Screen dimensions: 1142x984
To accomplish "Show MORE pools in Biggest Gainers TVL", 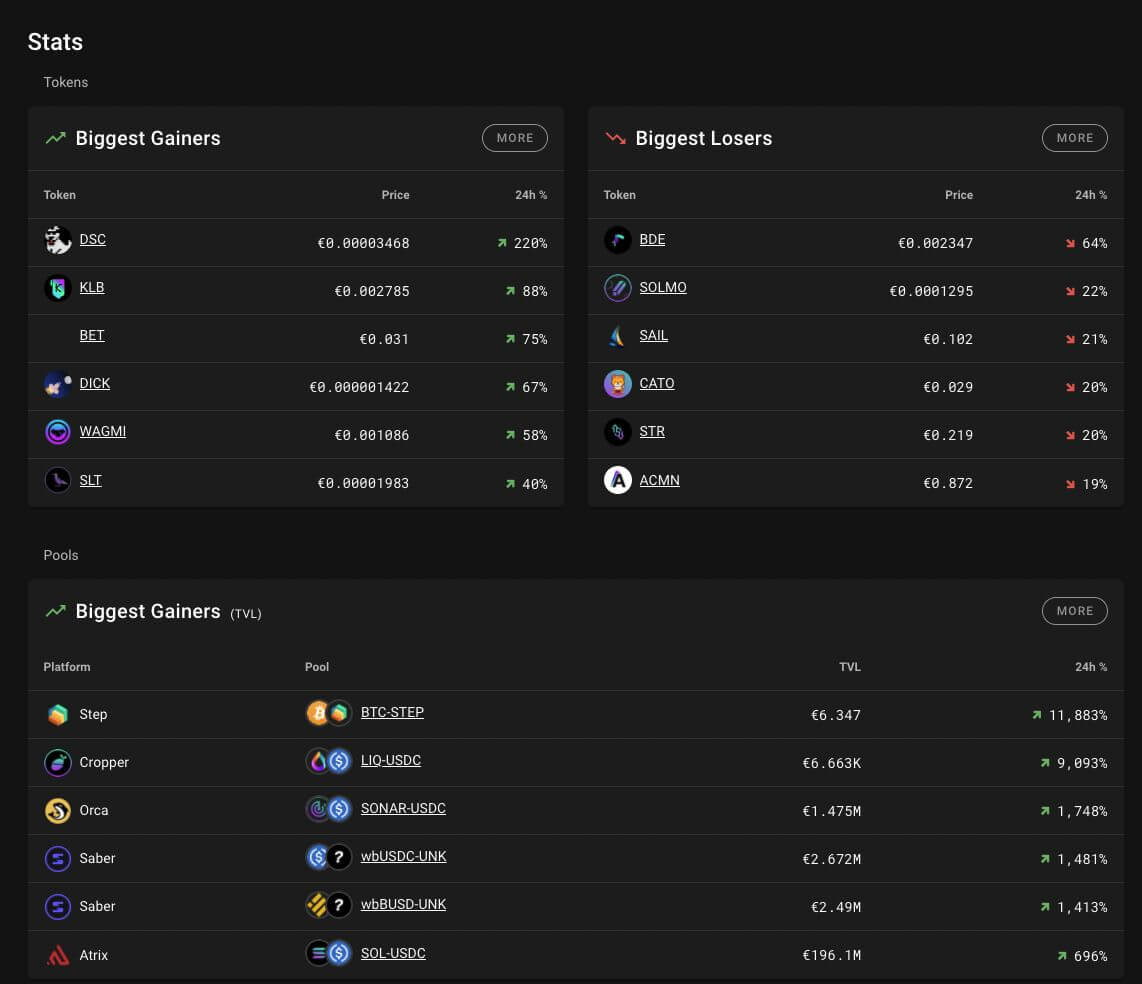I will (x=1074, y=611).
